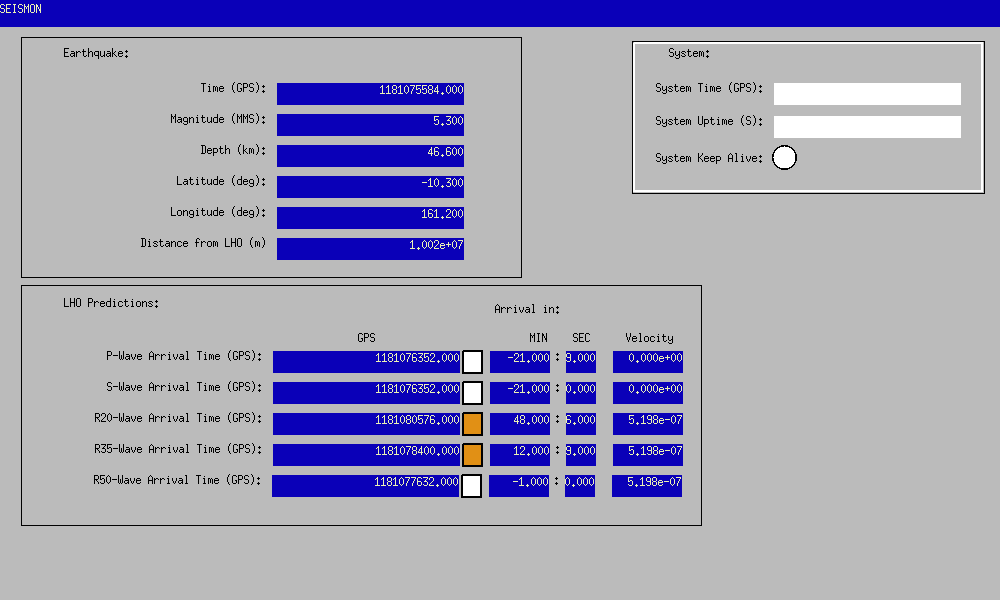Screen dimensions: 1000x600
Task: Click the R50-Wave Arrival Time GPS value
Action: click(x=366, y=486)
